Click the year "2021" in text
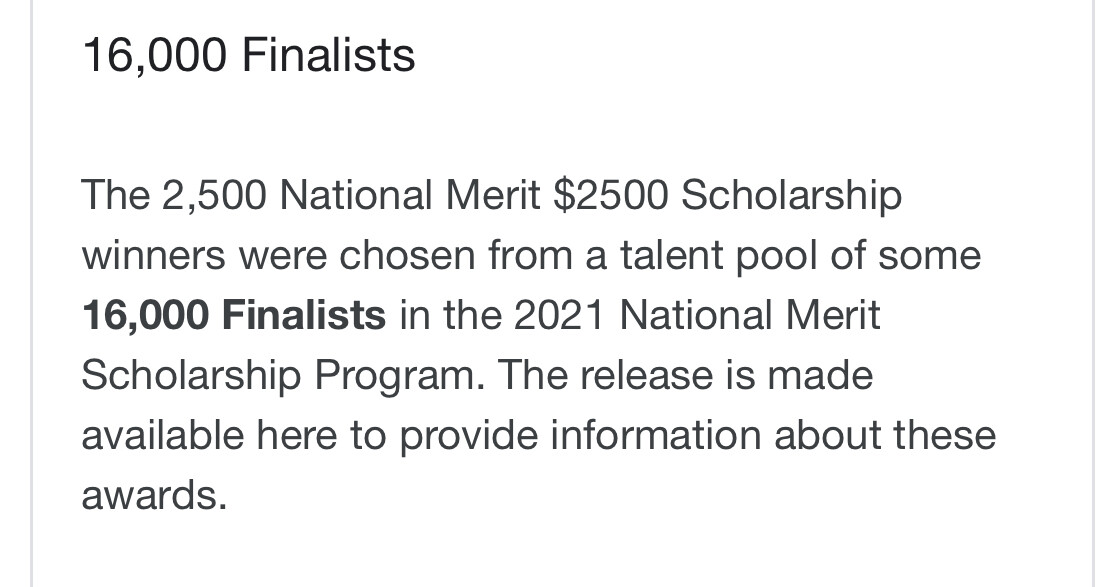 click(559, 315)
